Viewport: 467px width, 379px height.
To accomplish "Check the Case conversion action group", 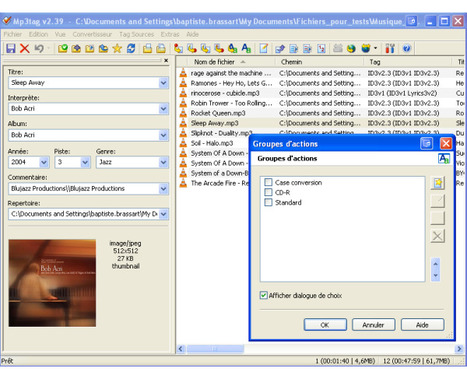I will point(268,182).
